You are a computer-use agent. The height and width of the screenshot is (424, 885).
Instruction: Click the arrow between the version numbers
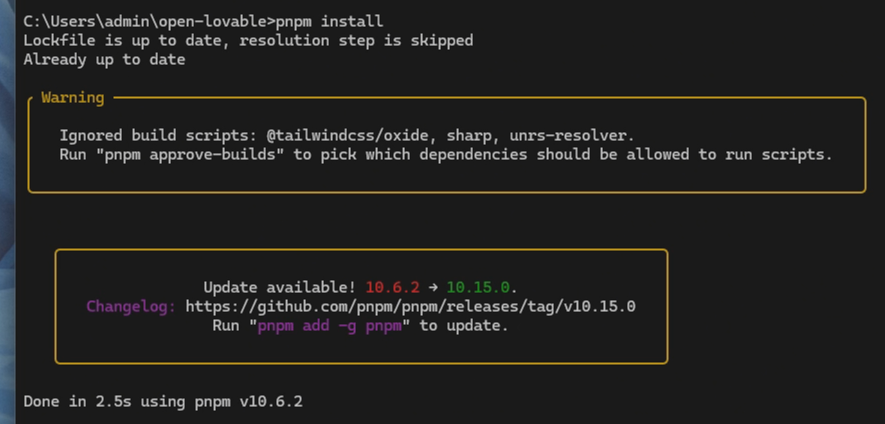point(433,287)
